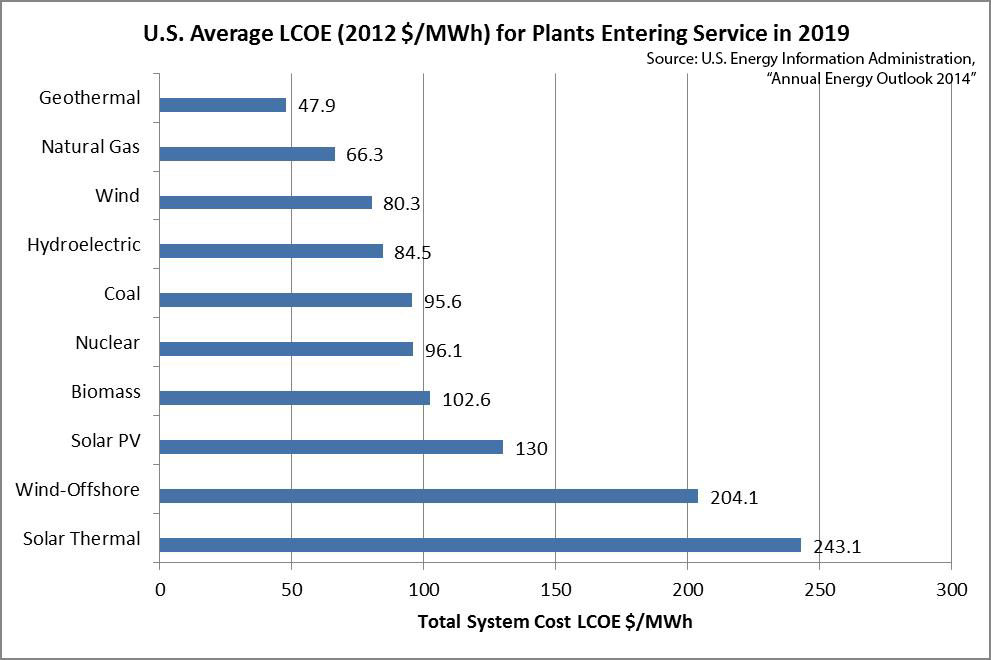Click the data label '96.1'
991x660 pixels.
[444, 351]
